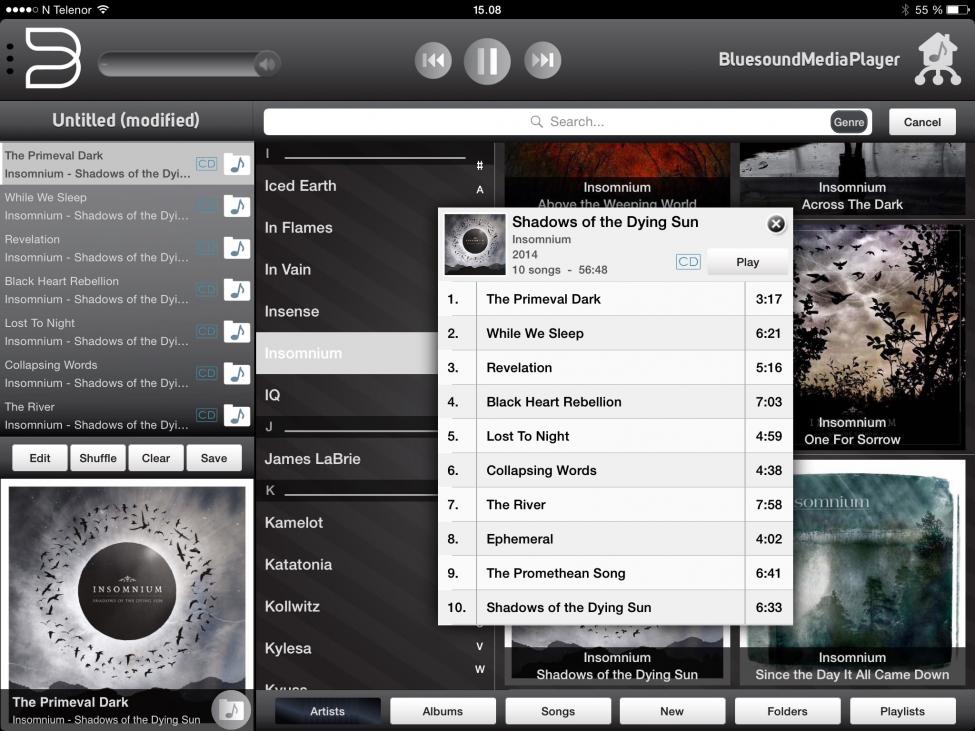
Task: Save the Untitled playlist
Action: [x=214, y=458]
